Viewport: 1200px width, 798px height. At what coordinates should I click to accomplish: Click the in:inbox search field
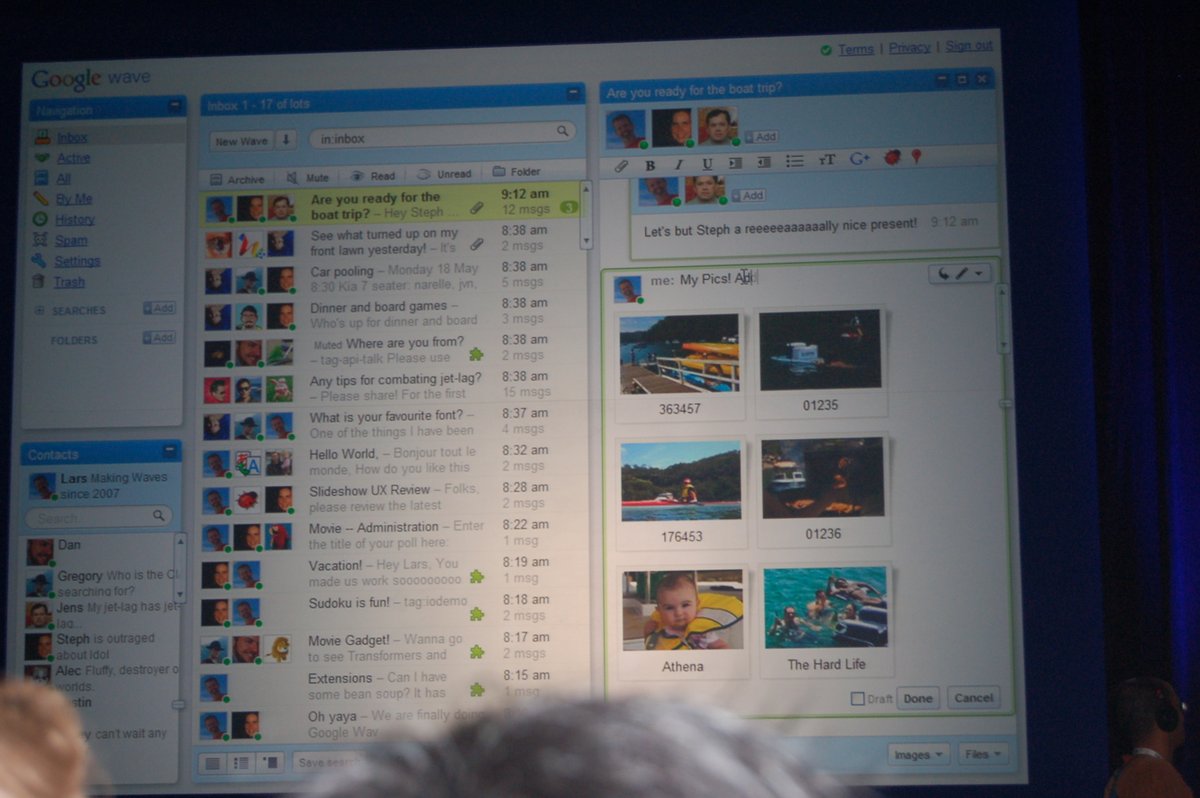coord(441,133)
